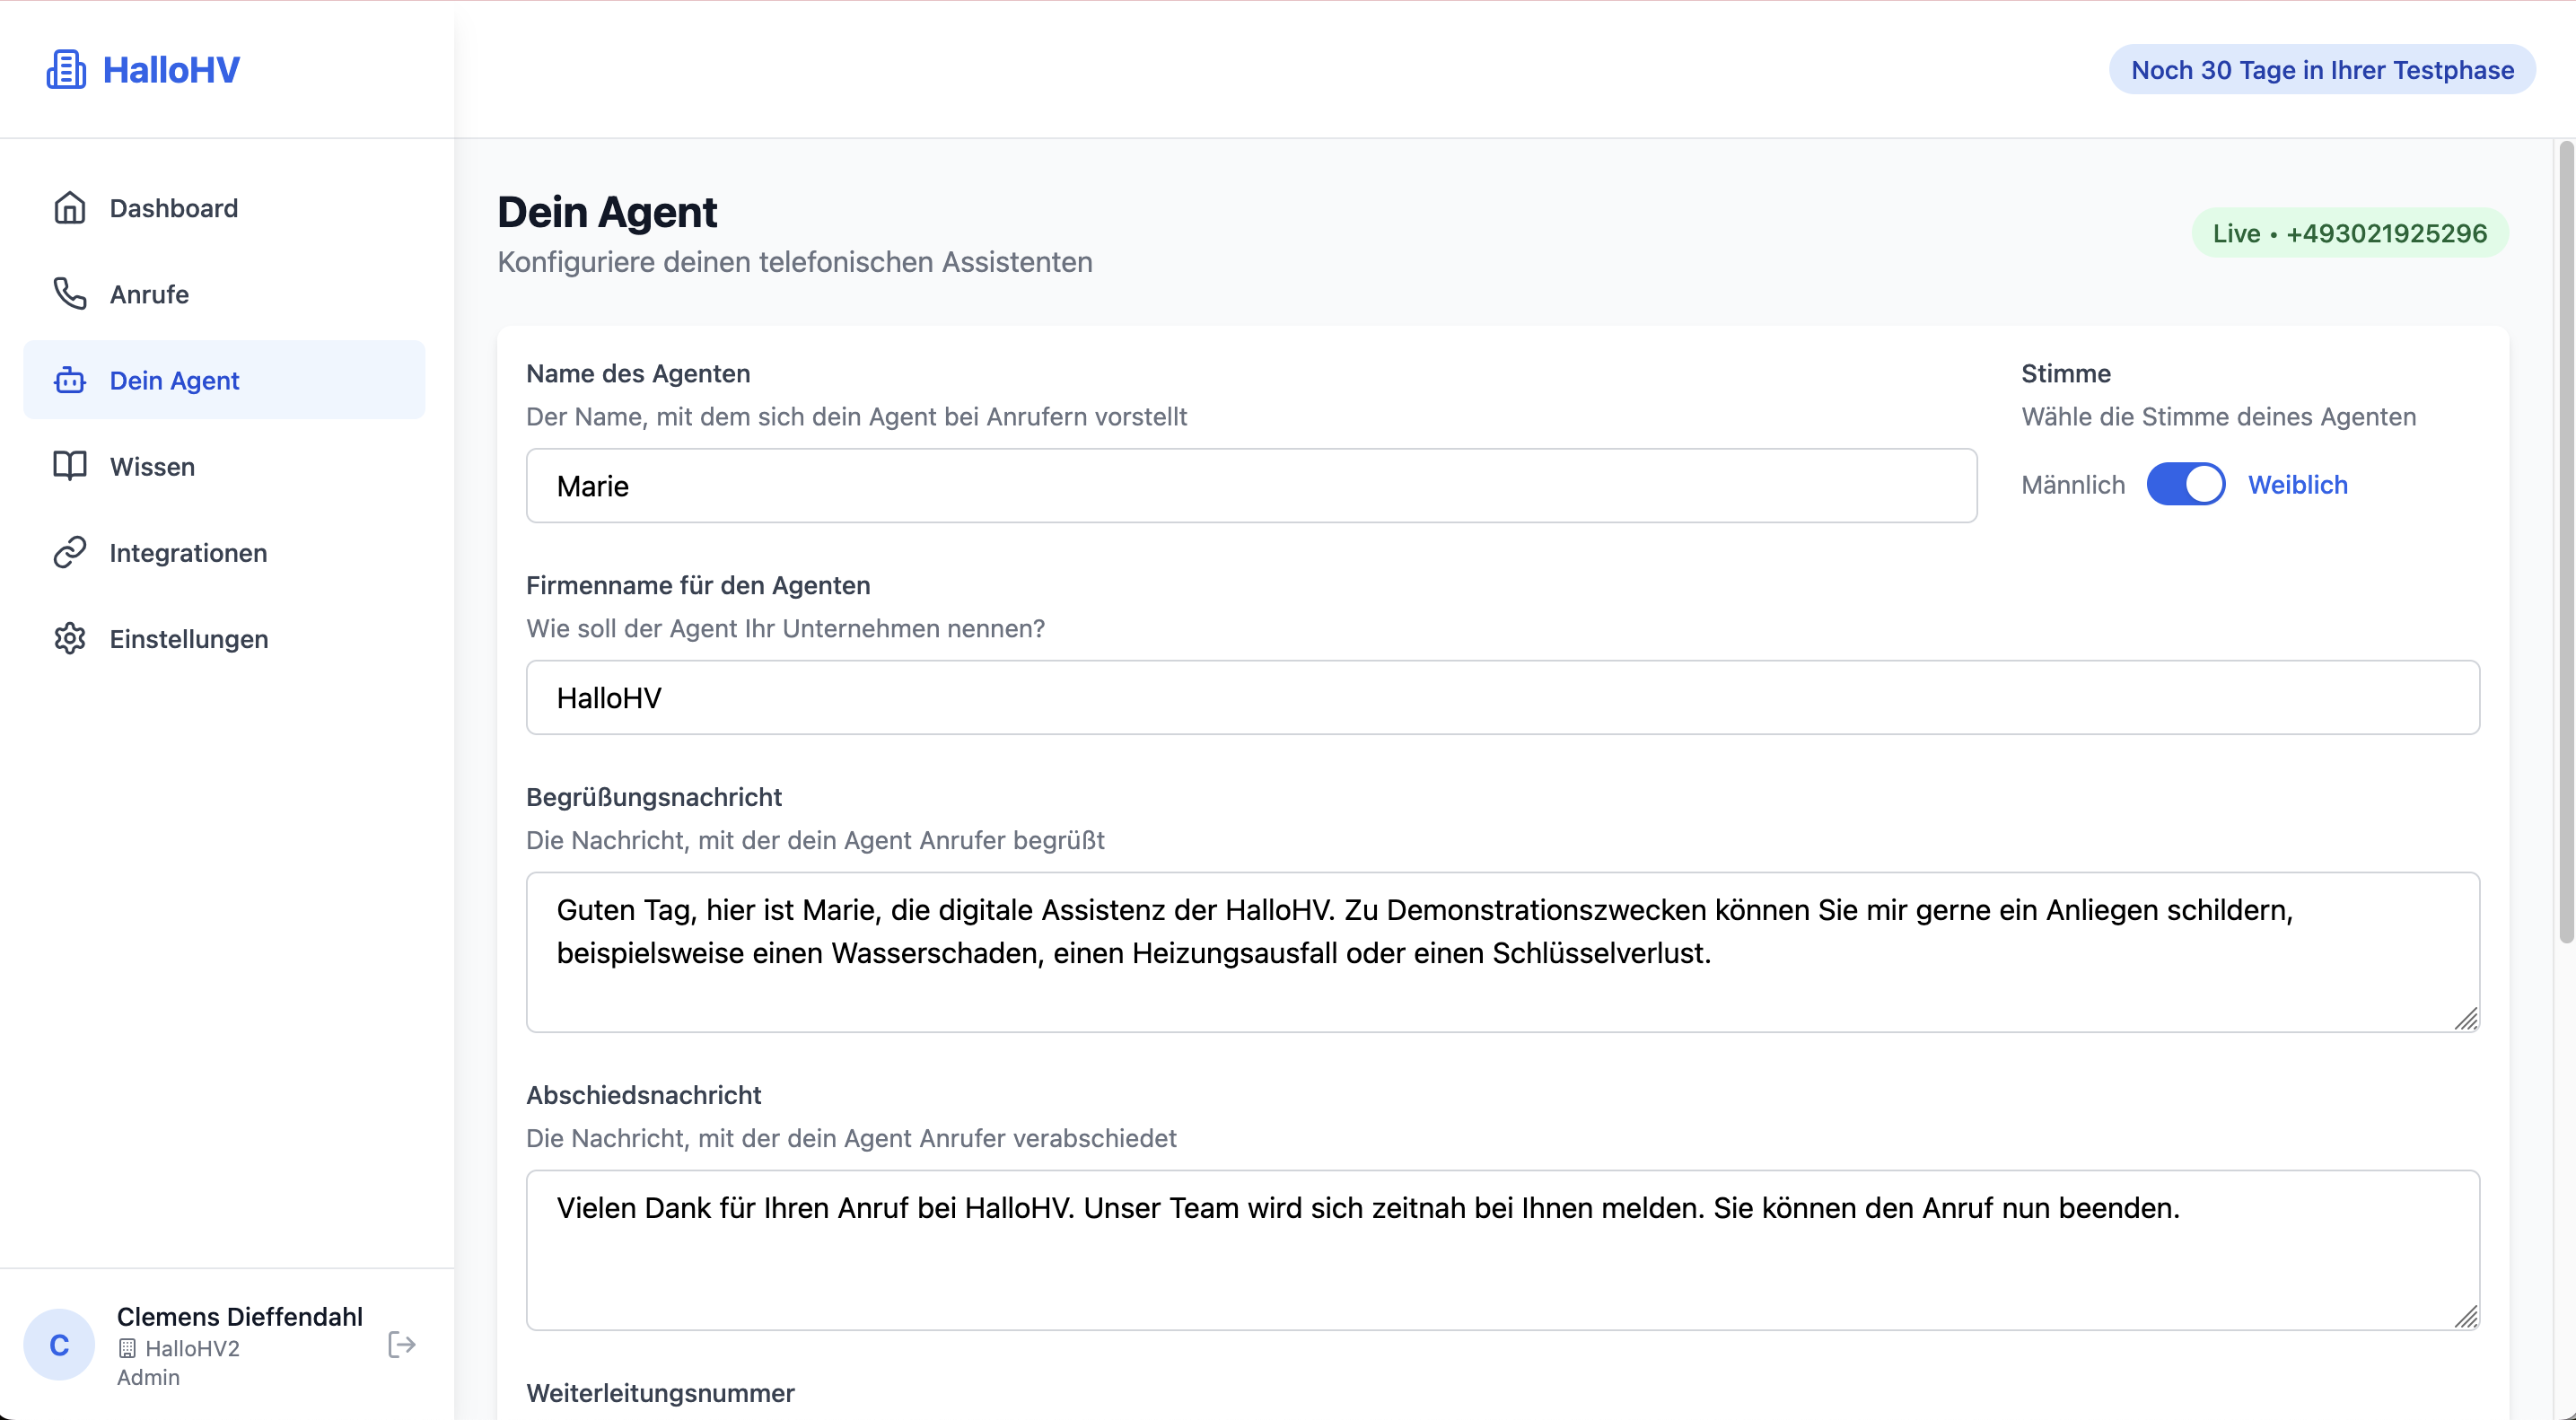Click the Live phone number badge

2350,233
